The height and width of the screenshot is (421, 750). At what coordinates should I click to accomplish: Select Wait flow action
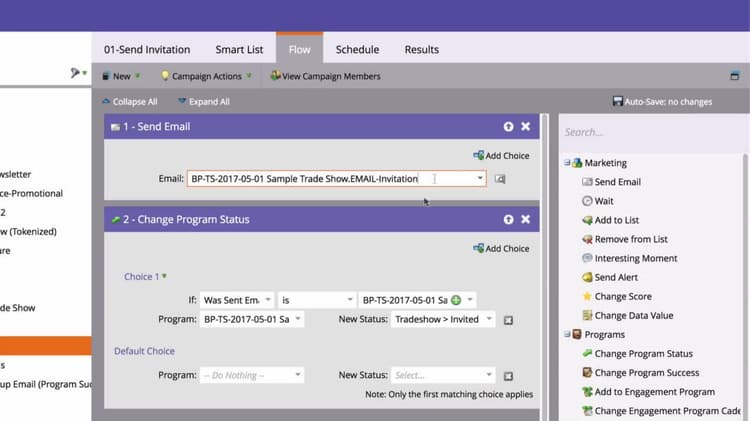pyautogui.click(x=597, y=201)
